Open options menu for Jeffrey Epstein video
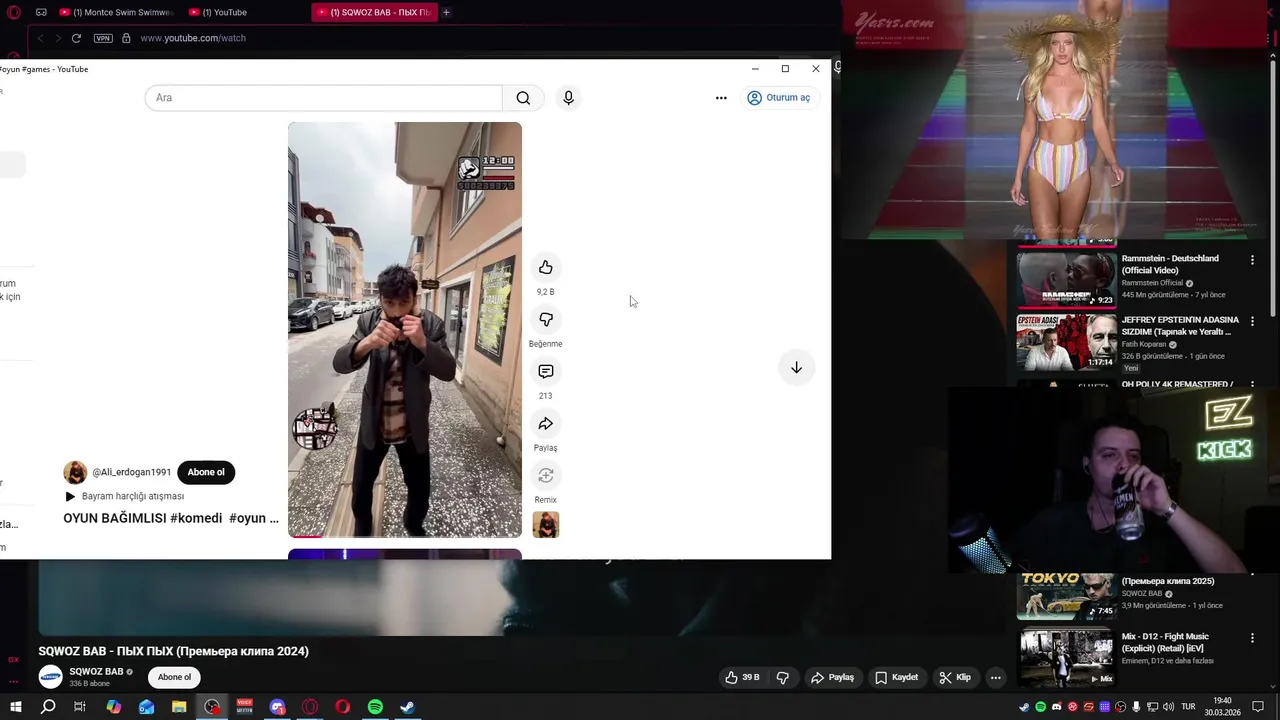Screen dimensions: 1280x720 coord(1252,321)
